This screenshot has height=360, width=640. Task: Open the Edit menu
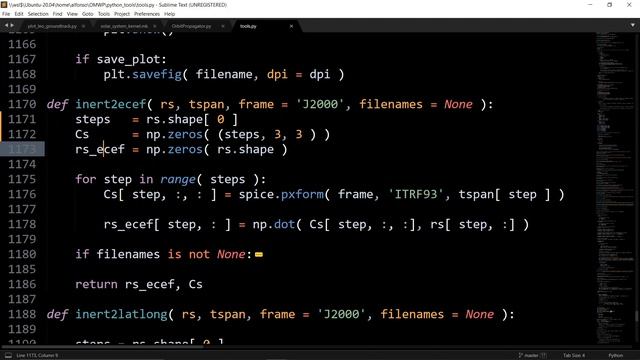click(19, 14)
